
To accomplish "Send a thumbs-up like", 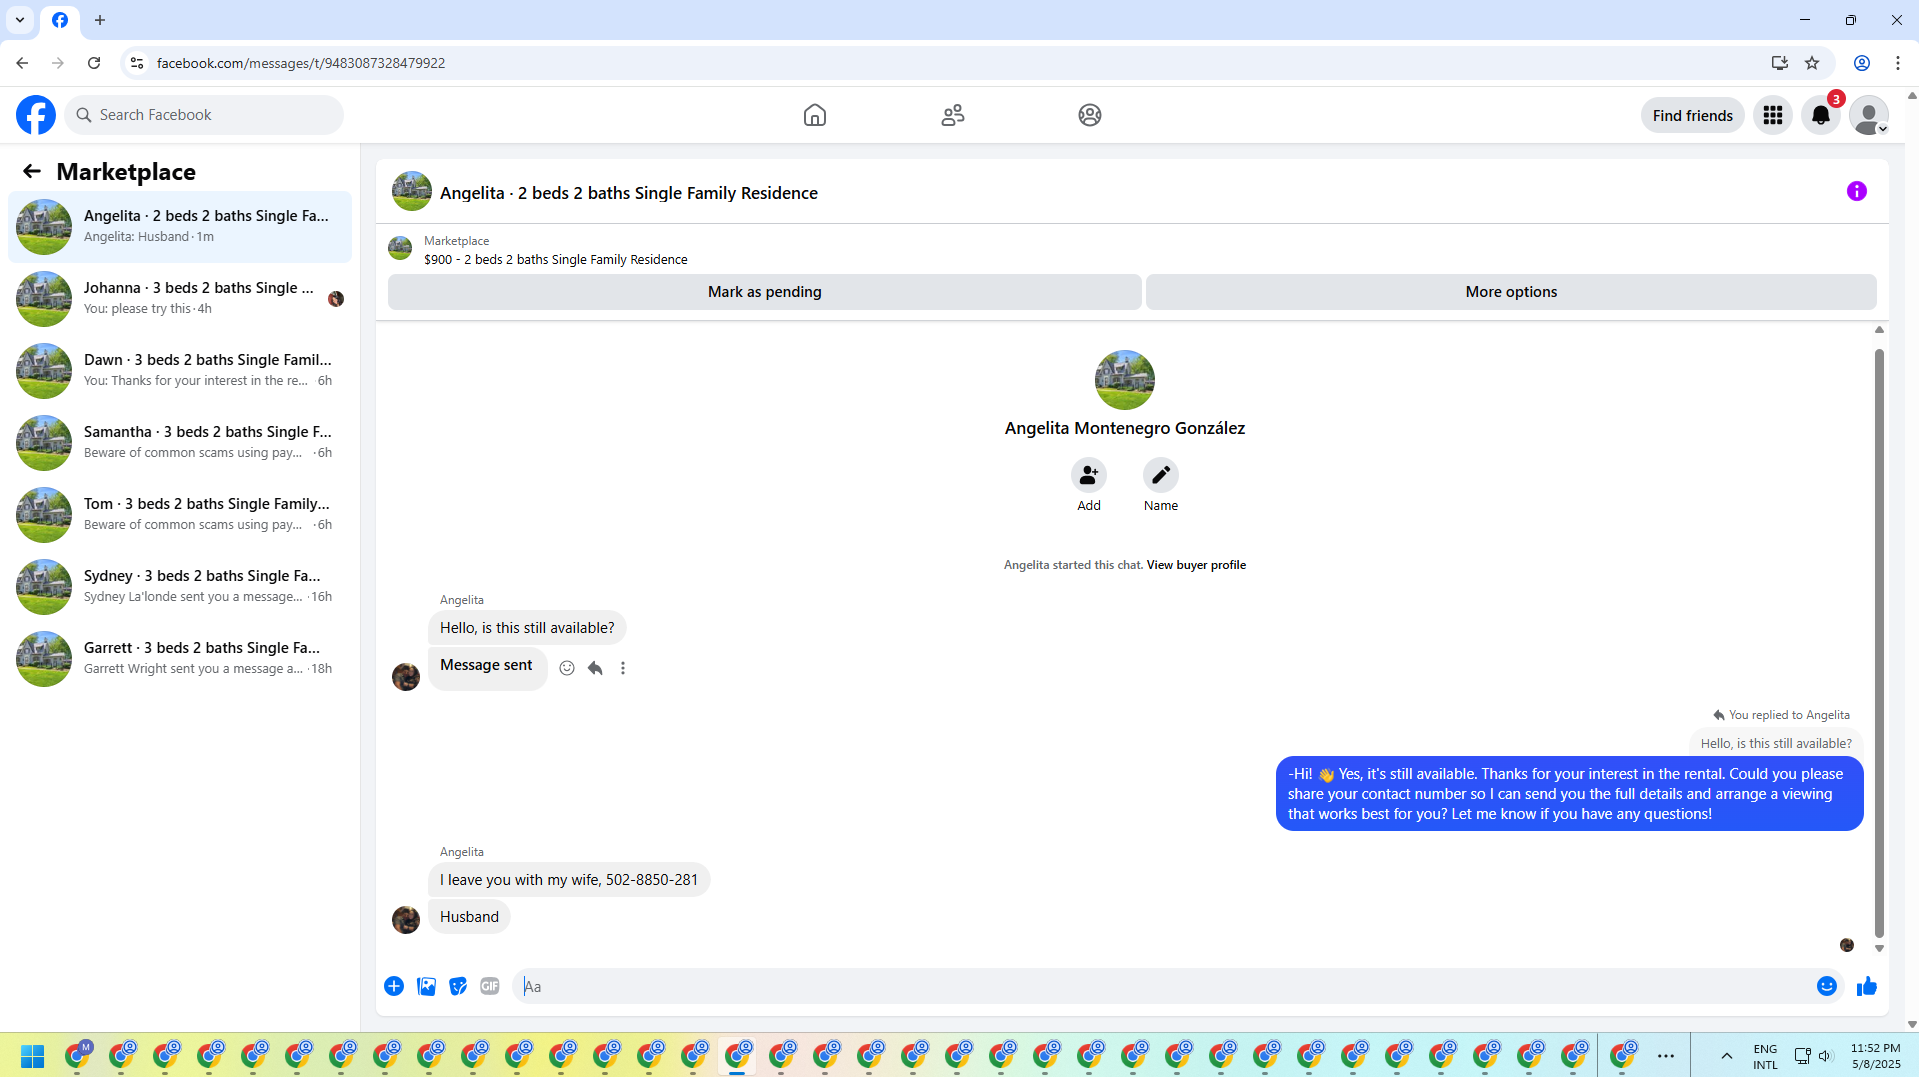I will point(1867,987).
